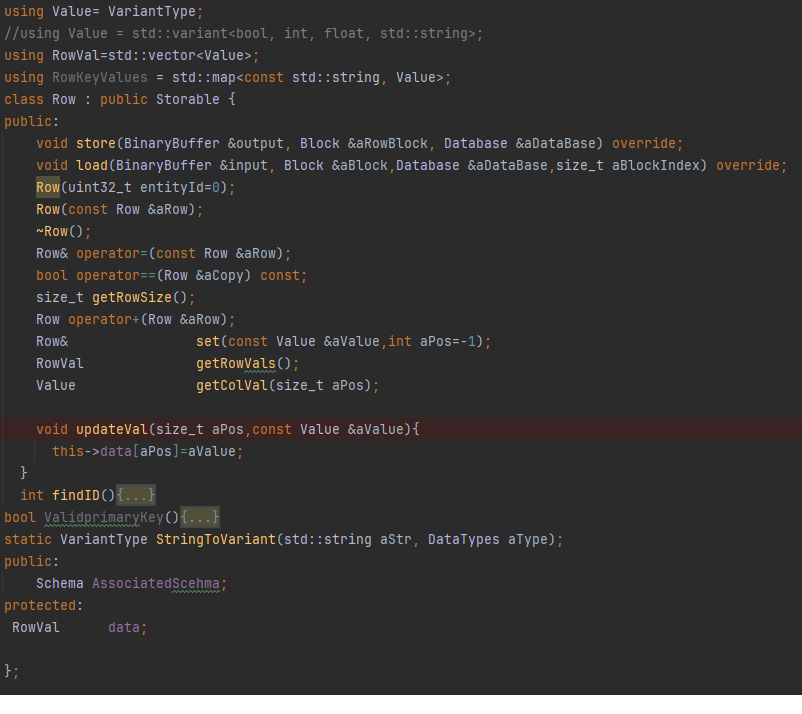Click DataTypes parameter type in StringToVariant
Screen dimensions: 802x714
pyautogui.click(x=463, y=539)
